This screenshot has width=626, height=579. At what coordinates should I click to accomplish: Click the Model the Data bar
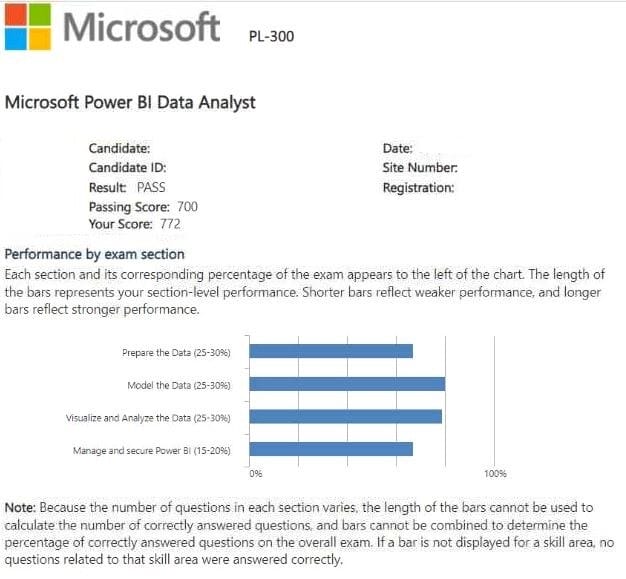pyautogui.click(x=347, y=384)
